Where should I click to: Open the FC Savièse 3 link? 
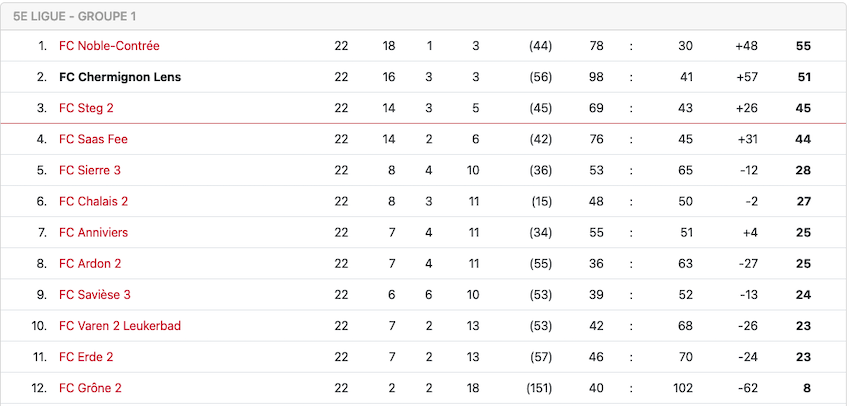pyautogui.click(x=95, y=295)
